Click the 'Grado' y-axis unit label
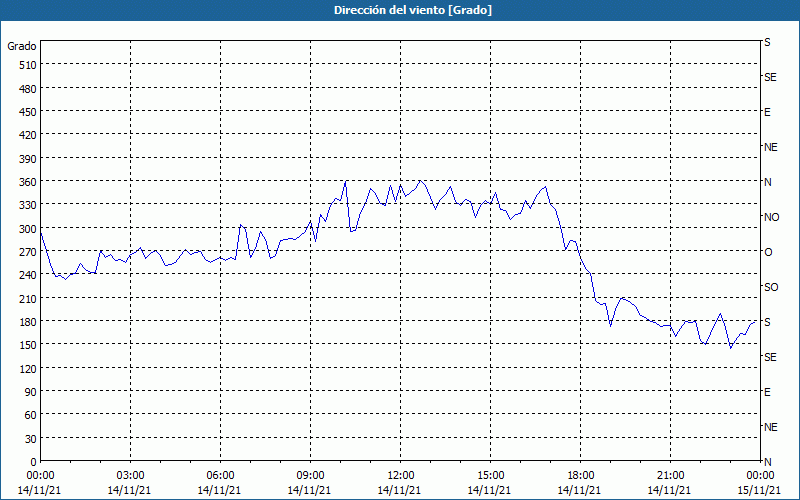Image resolution: width=800 pixels, height=500 pixels. [22, 46]
